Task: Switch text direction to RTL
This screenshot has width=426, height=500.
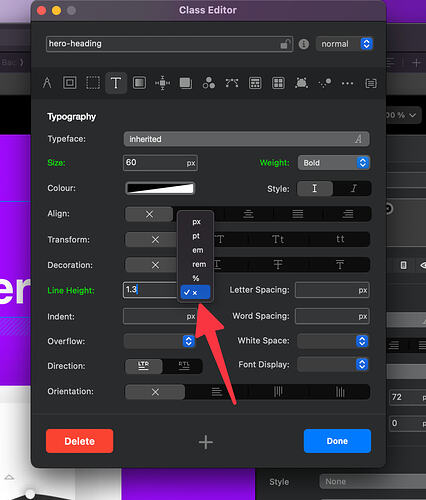Action: [x=183, y=366]
